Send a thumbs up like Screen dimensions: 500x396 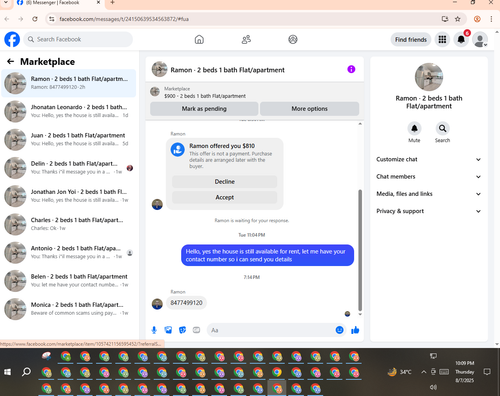[x=355, y=330]
